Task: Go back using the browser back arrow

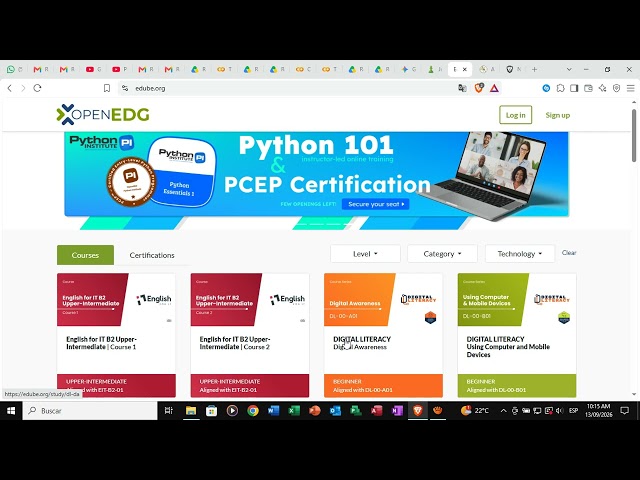Action: coord(10,88)
